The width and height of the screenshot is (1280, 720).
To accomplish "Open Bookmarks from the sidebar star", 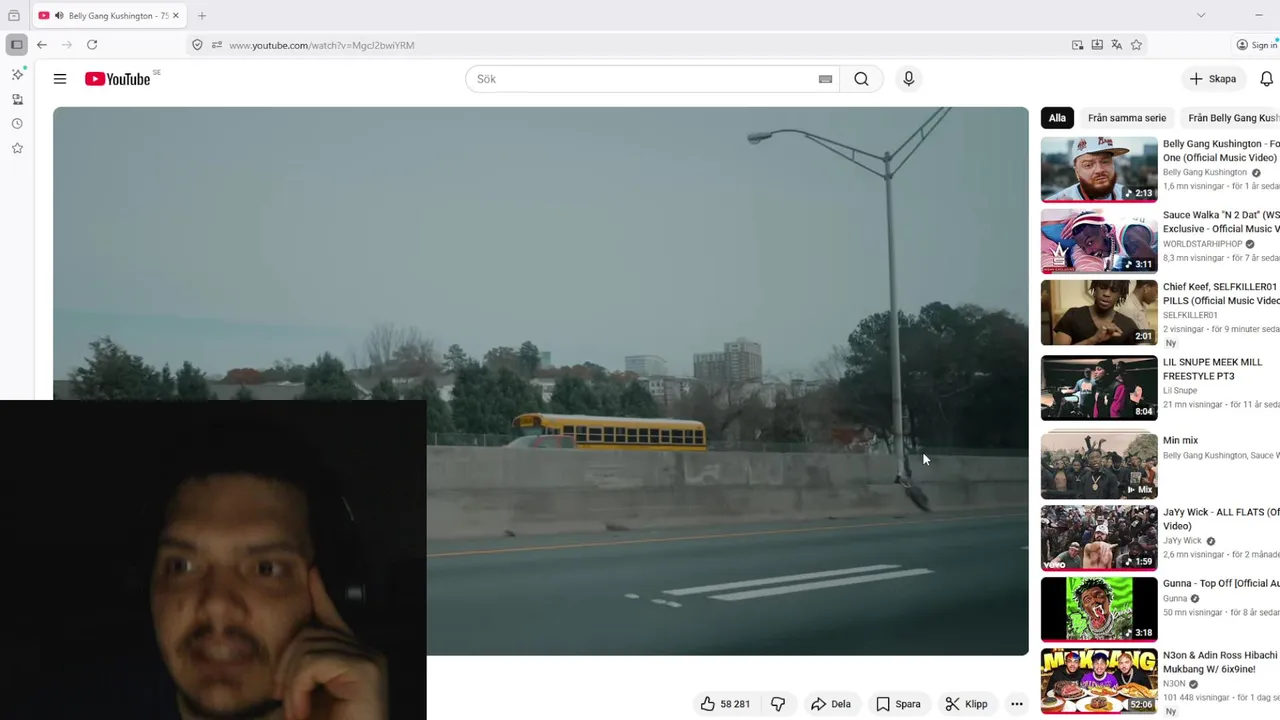I will point(17,148).
